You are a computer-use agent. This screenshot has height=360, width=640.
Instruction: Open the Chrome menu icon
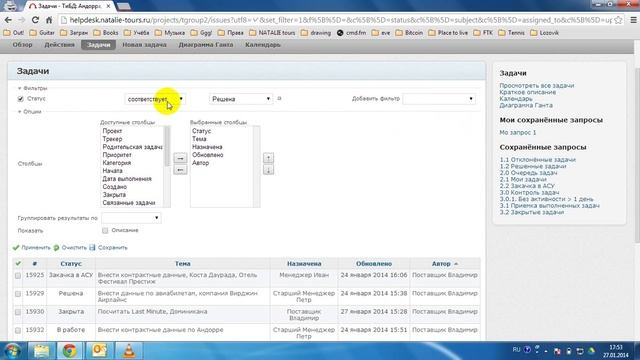[x=633, y=20]
